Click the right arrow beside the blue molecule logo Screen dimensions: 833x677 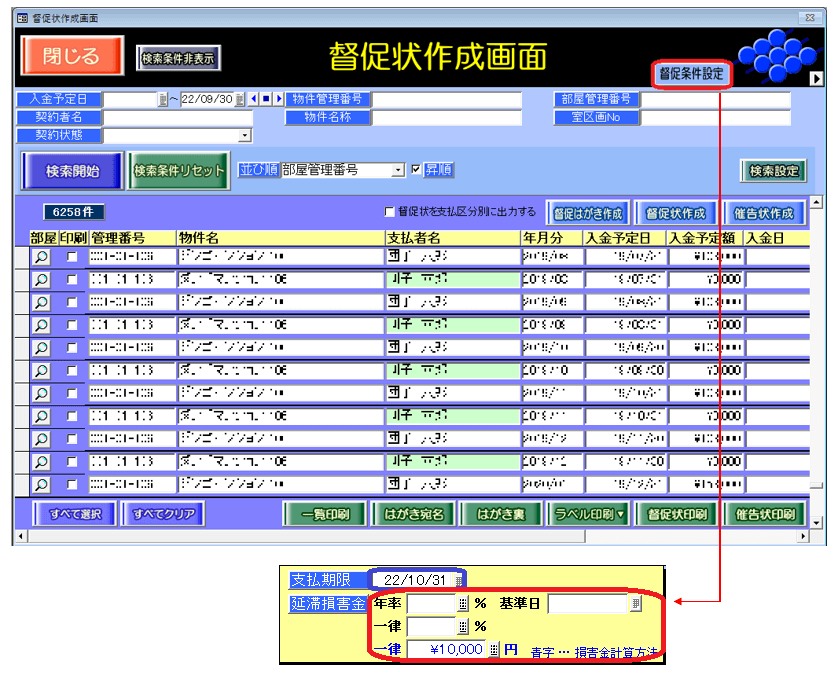coord(816,79)
